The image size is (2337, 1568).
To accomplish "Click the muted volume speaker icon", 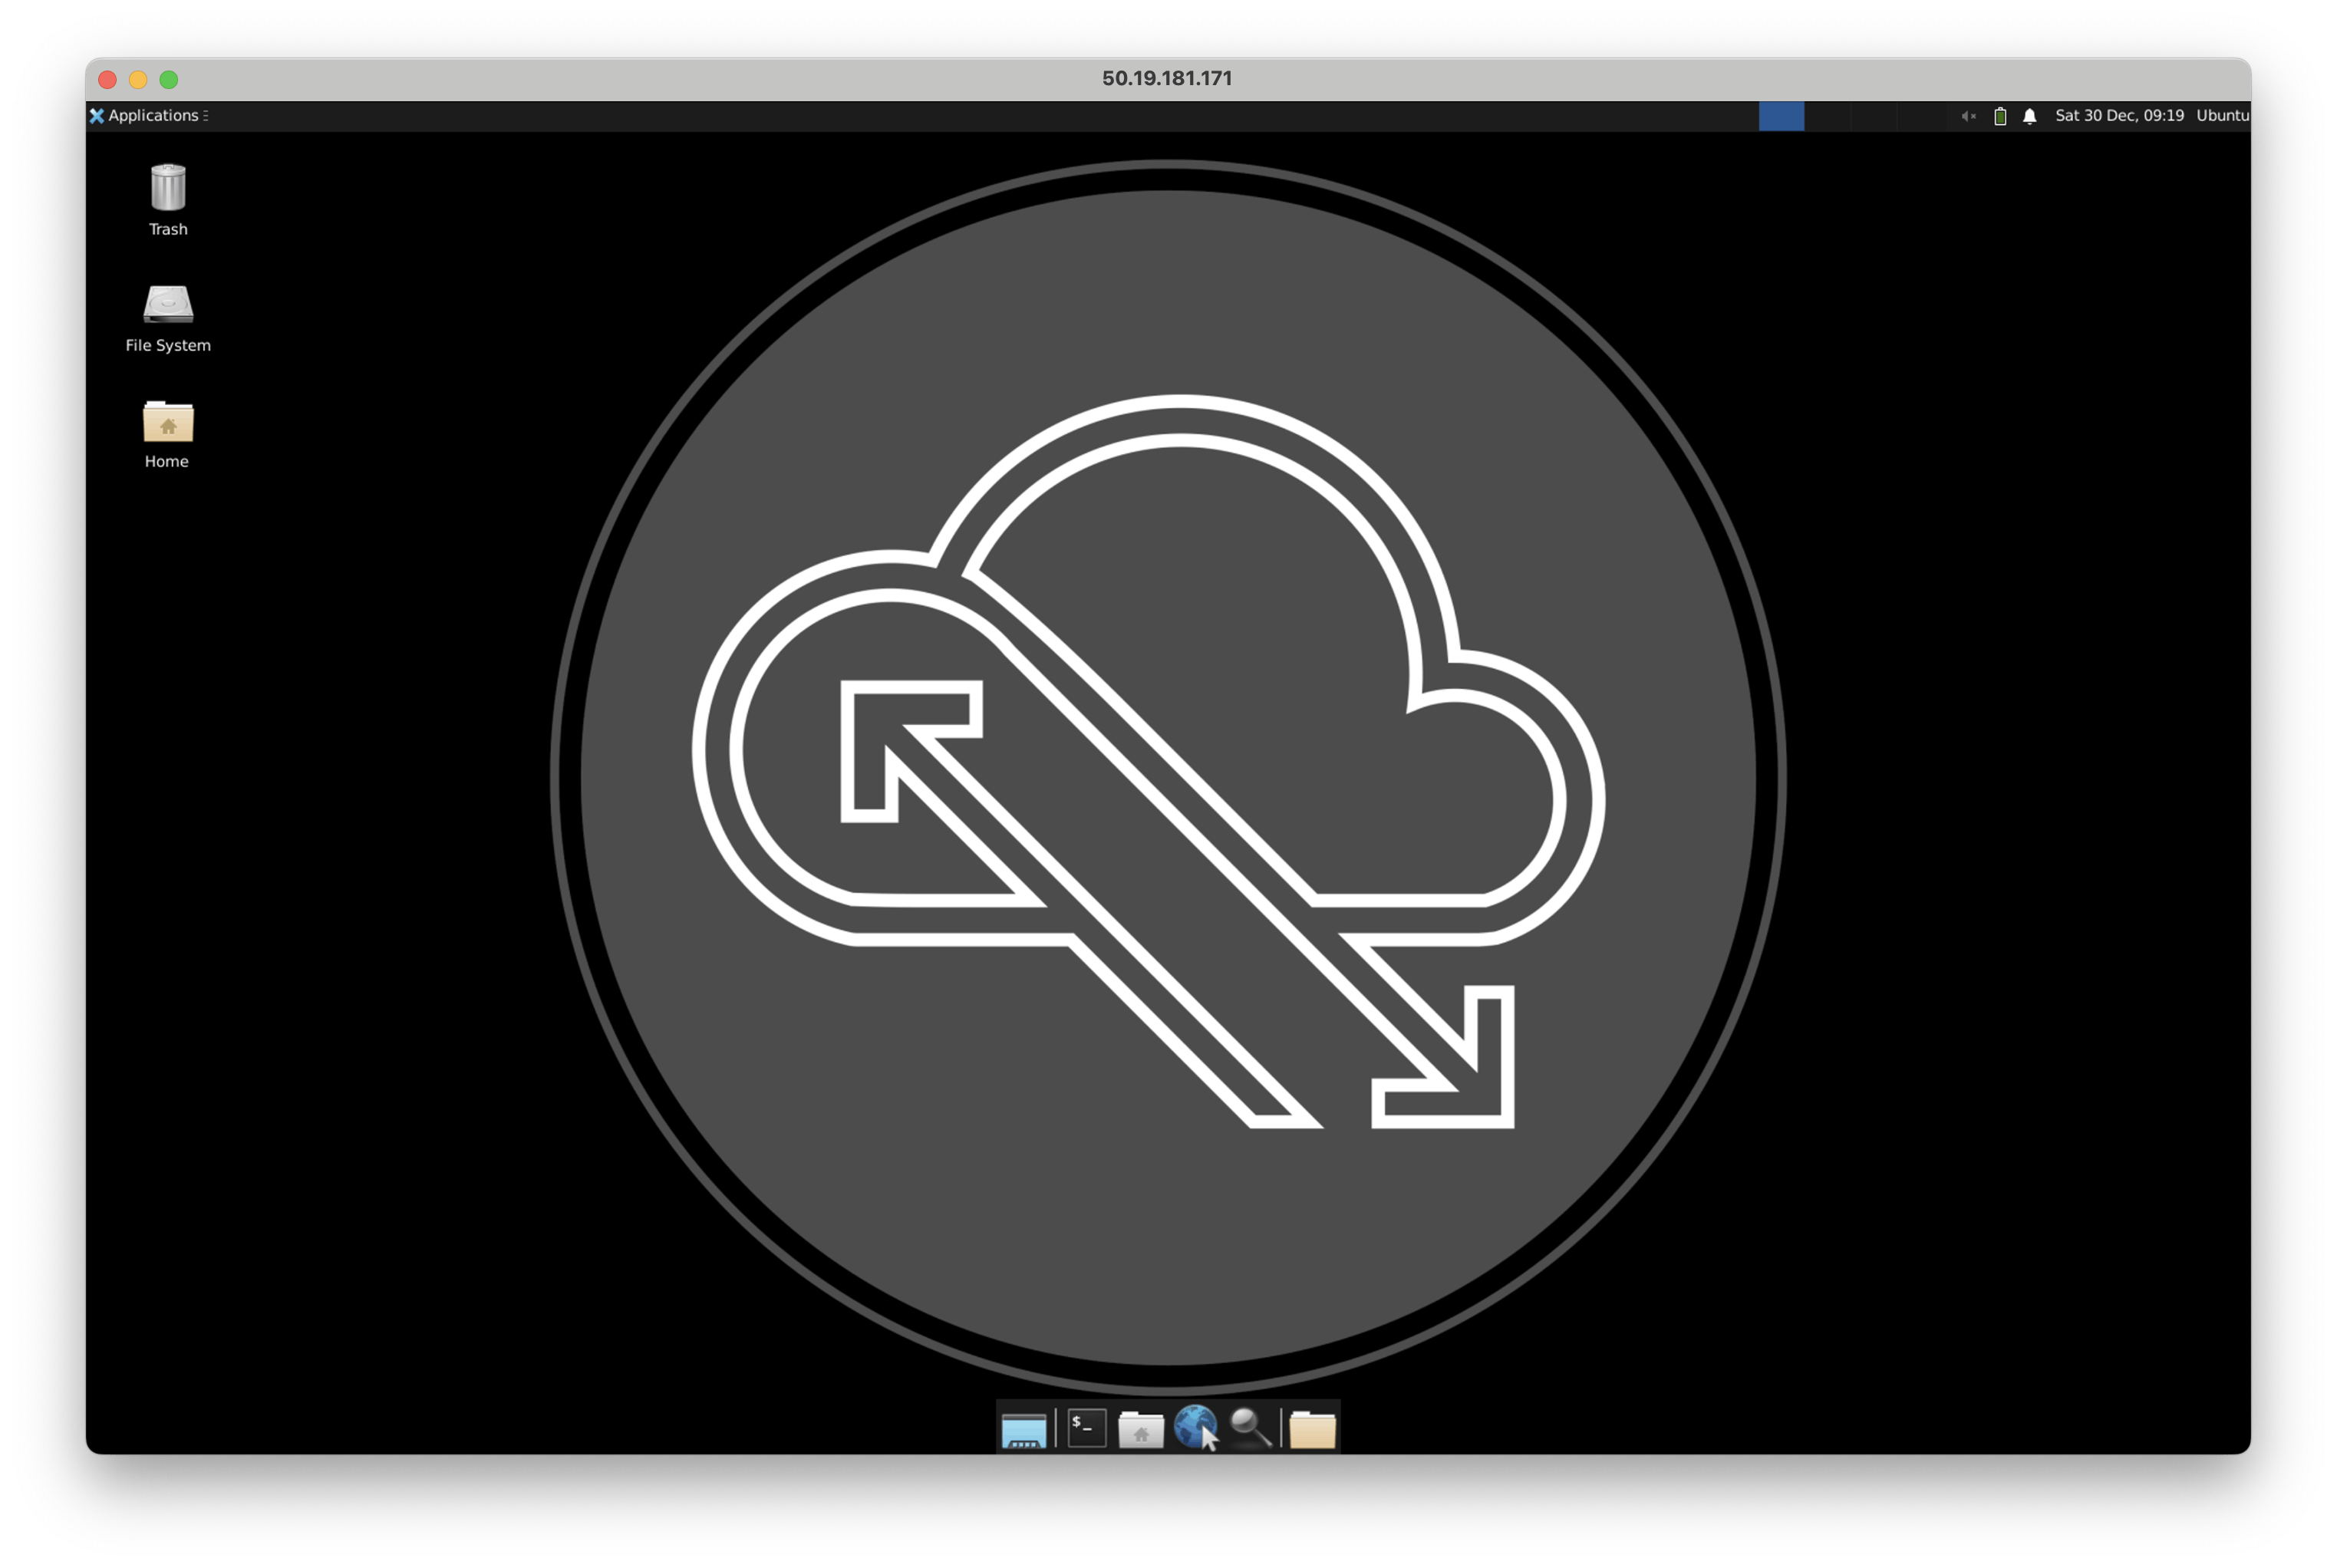I will pyautogui.click(x=1968, y=116).
